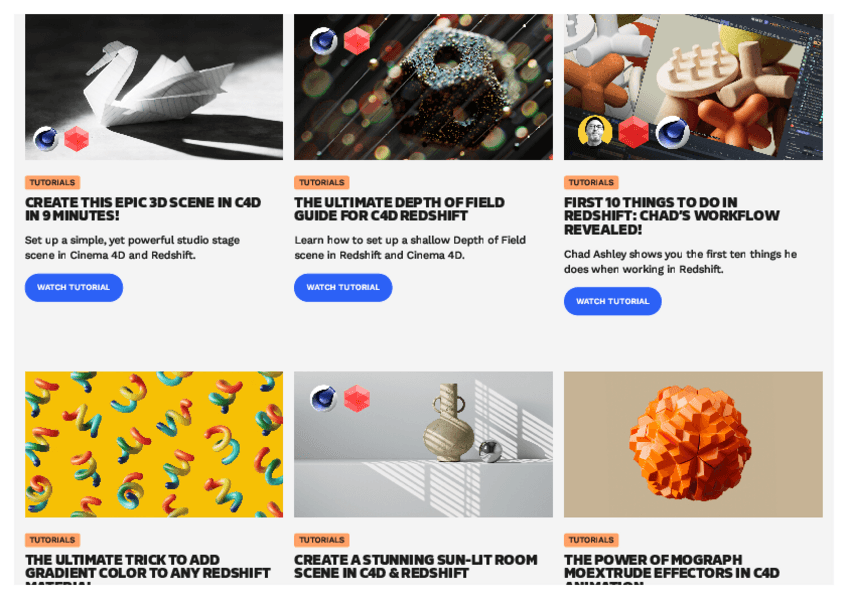Watch tutorial for depth of field guide
The image size is (848, 599).
pos(343,288)
